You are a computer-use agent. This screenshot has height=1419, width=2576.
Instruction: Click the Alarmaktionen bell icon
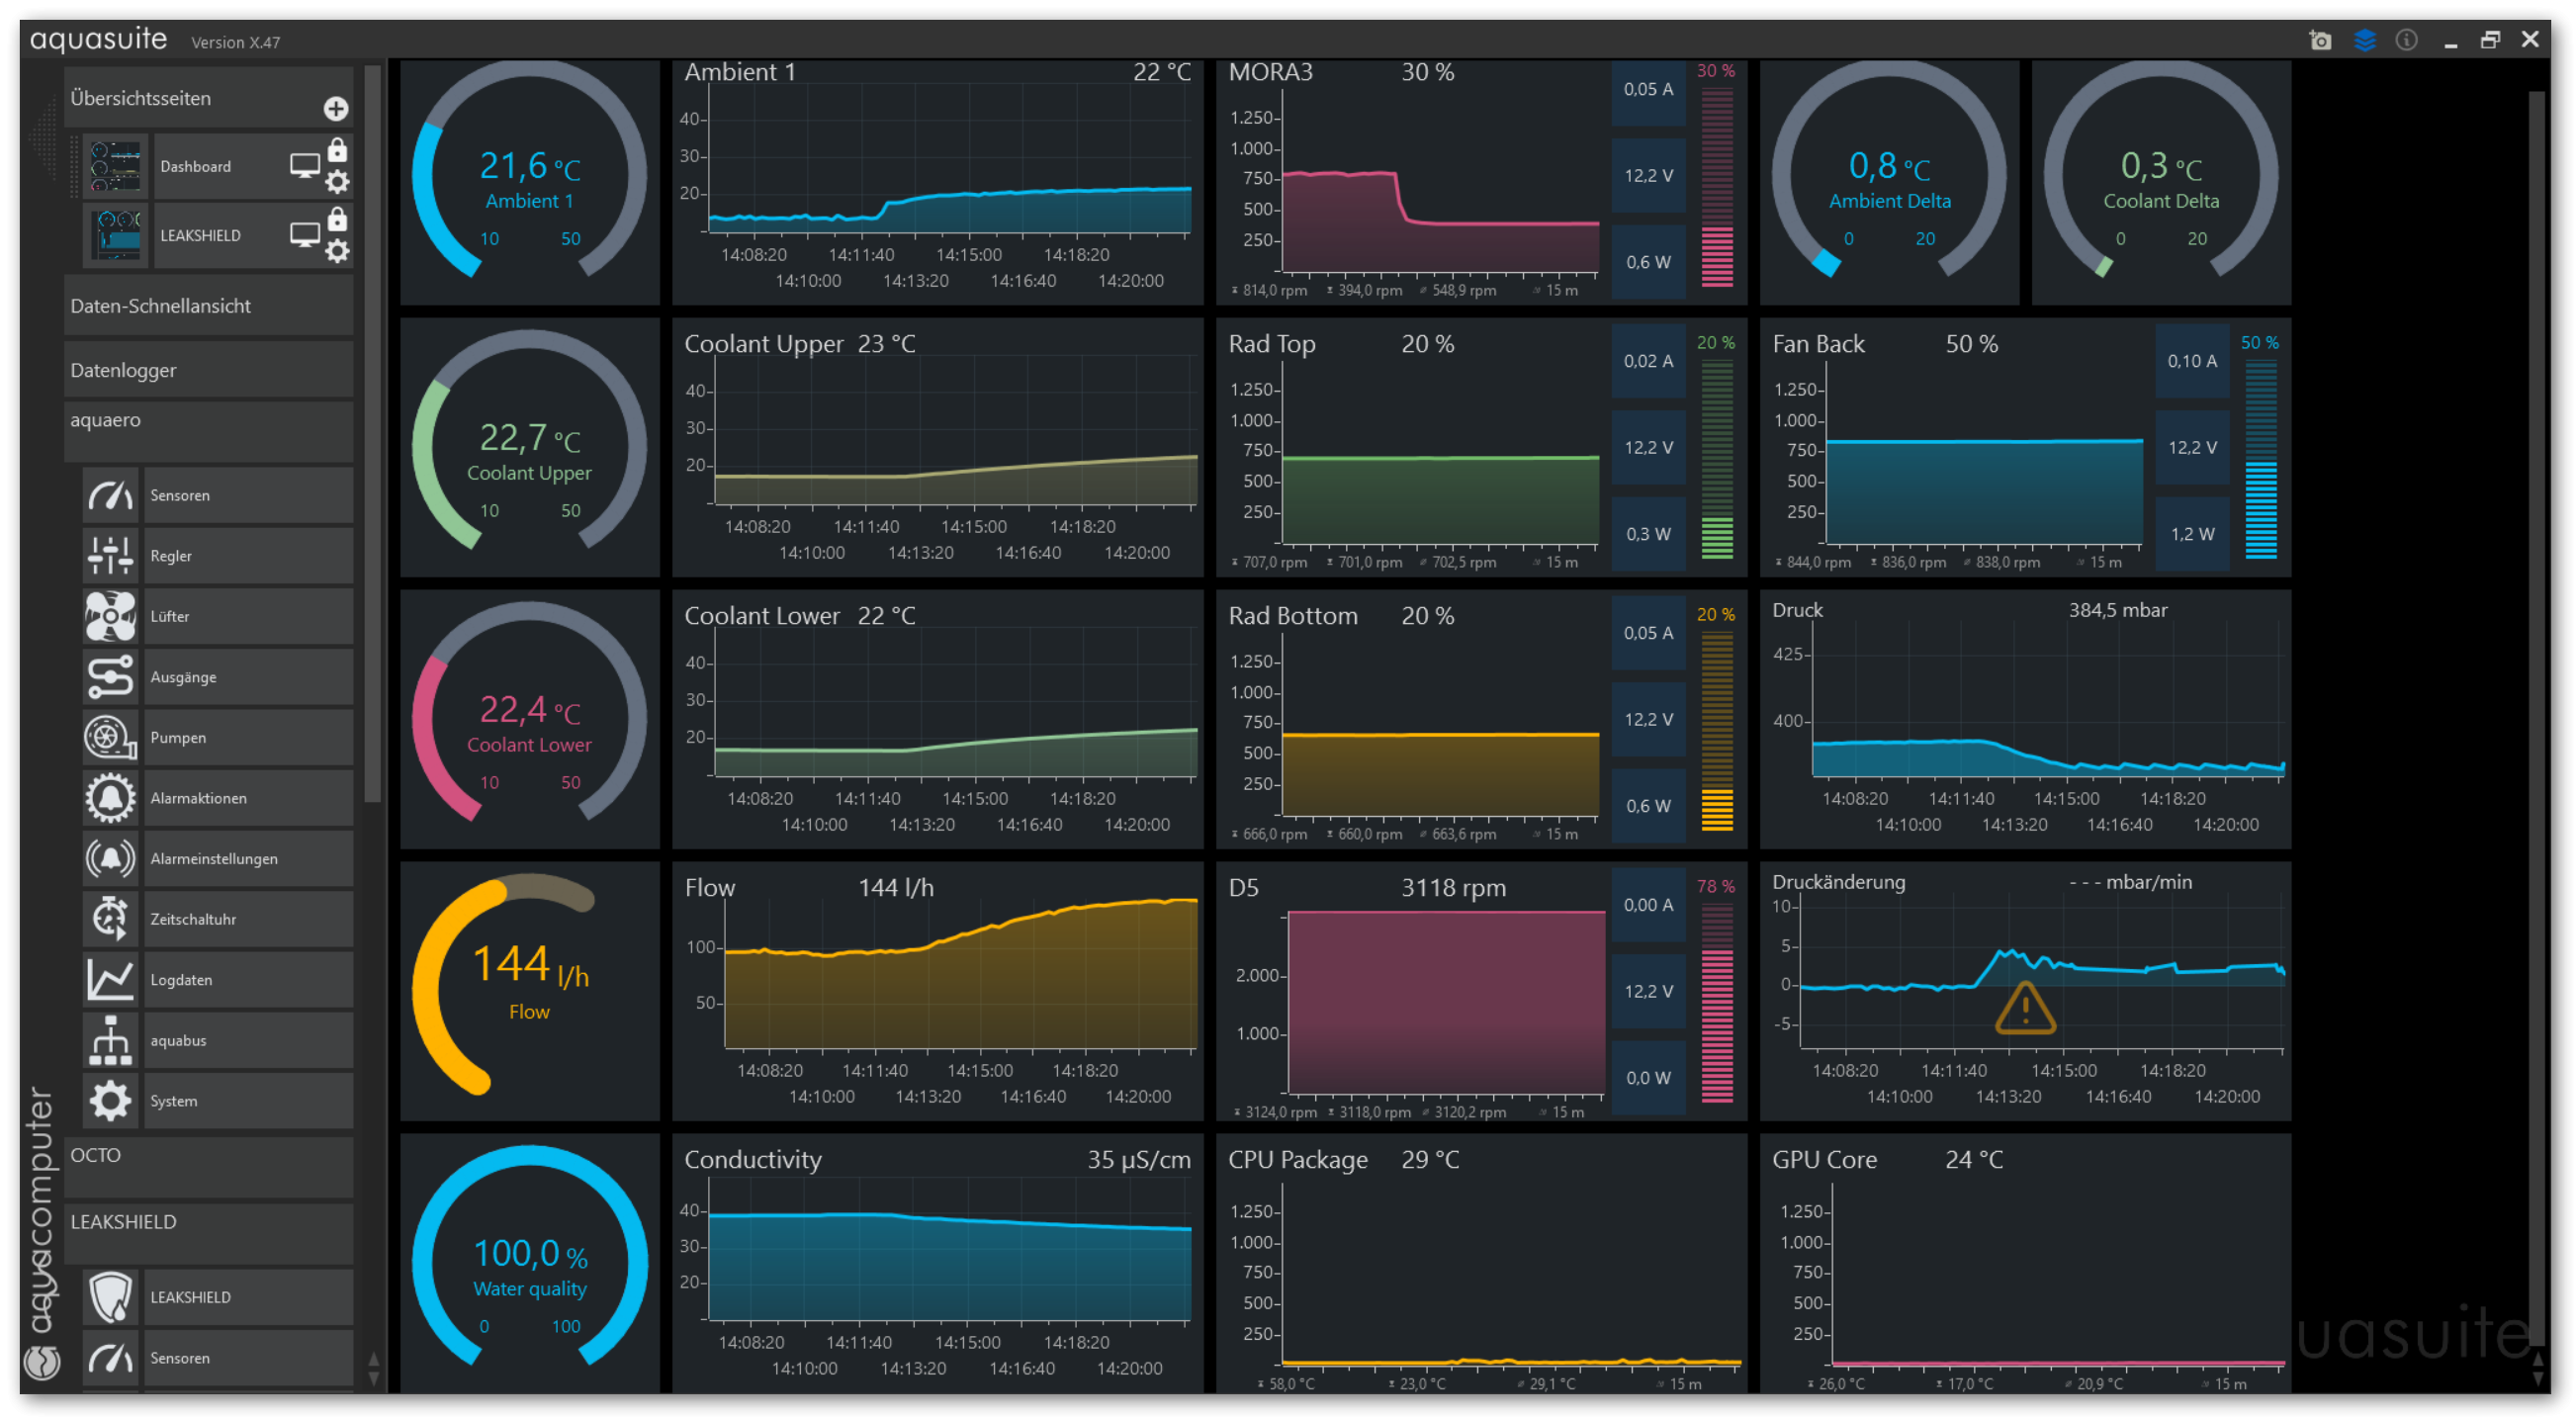tap(110, 798)
